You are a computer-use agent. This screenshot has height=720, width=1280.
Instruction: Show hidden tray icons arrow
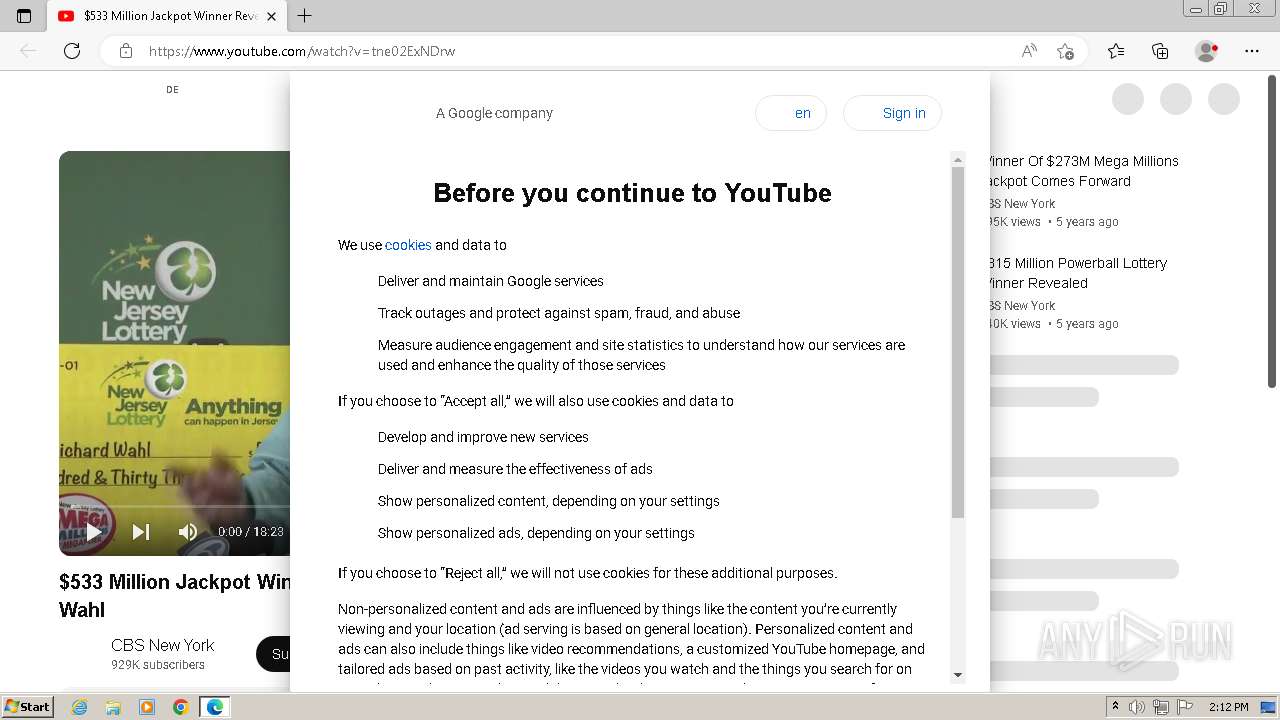coord(1115,707)
